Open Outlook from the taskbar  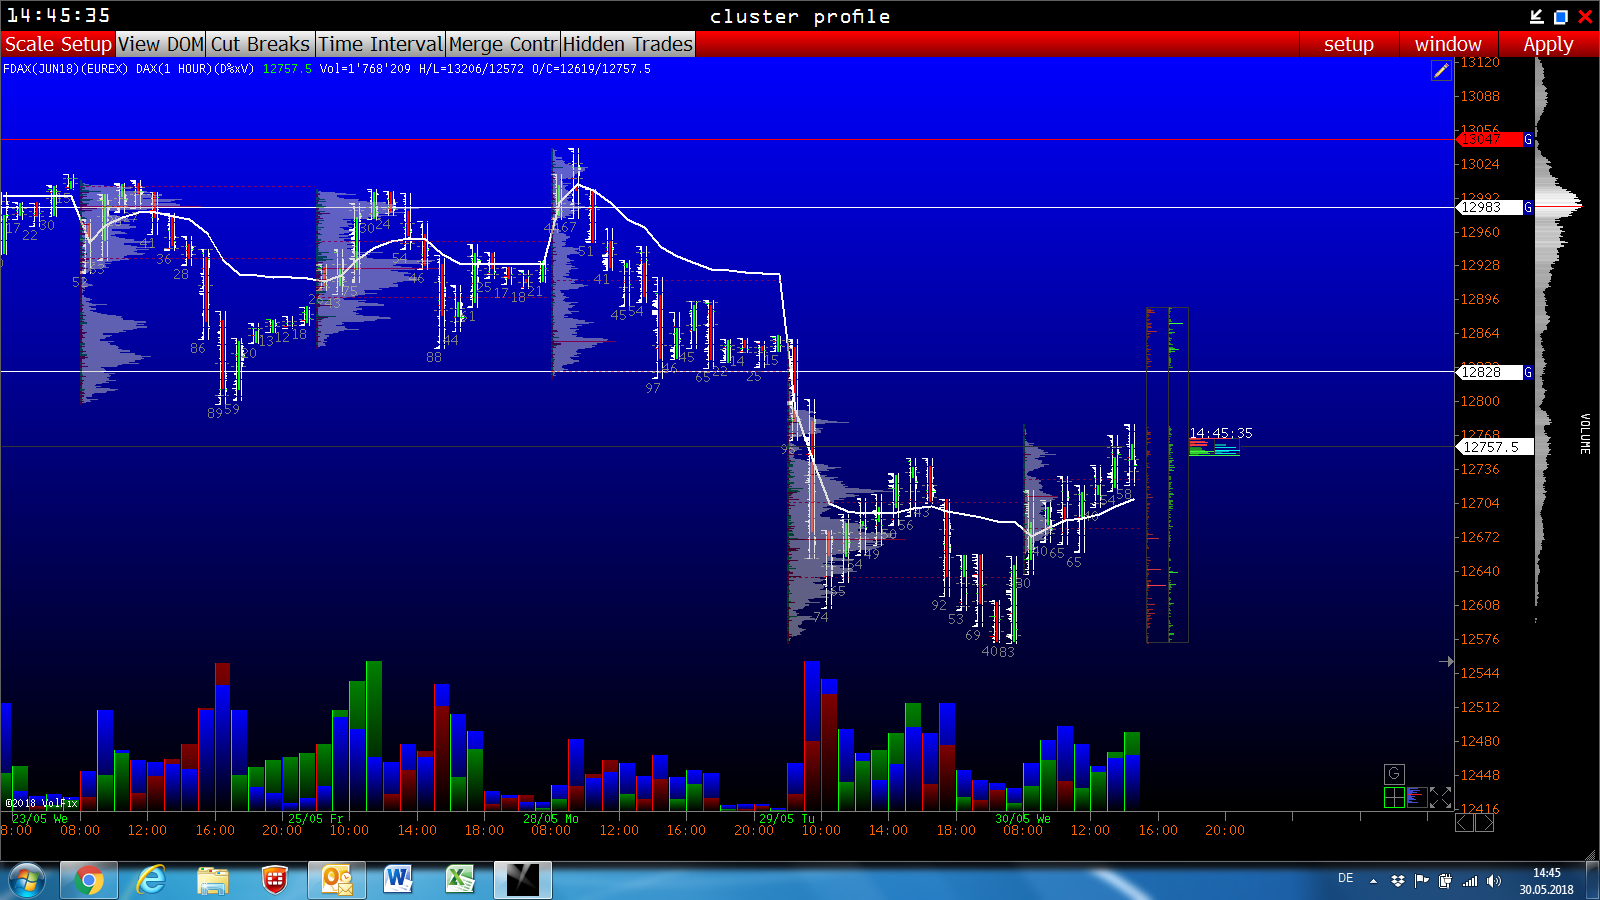point(337,880)
